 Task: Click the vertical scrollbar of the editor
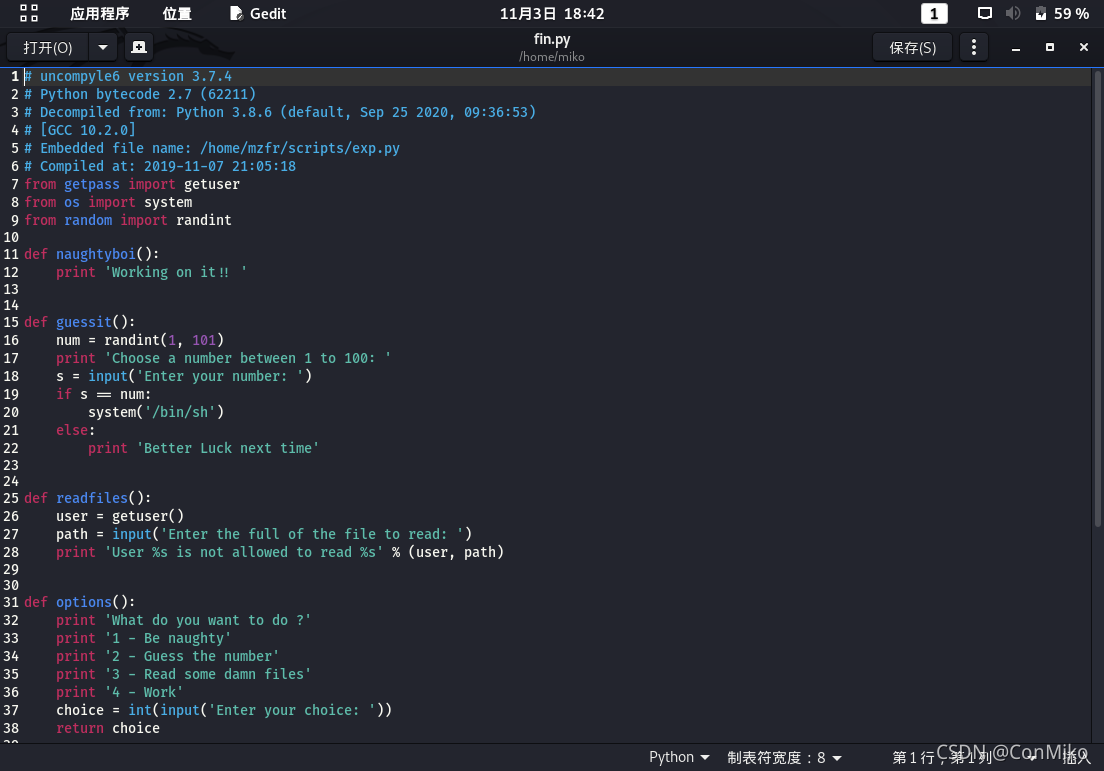[x=1098, y=299]
